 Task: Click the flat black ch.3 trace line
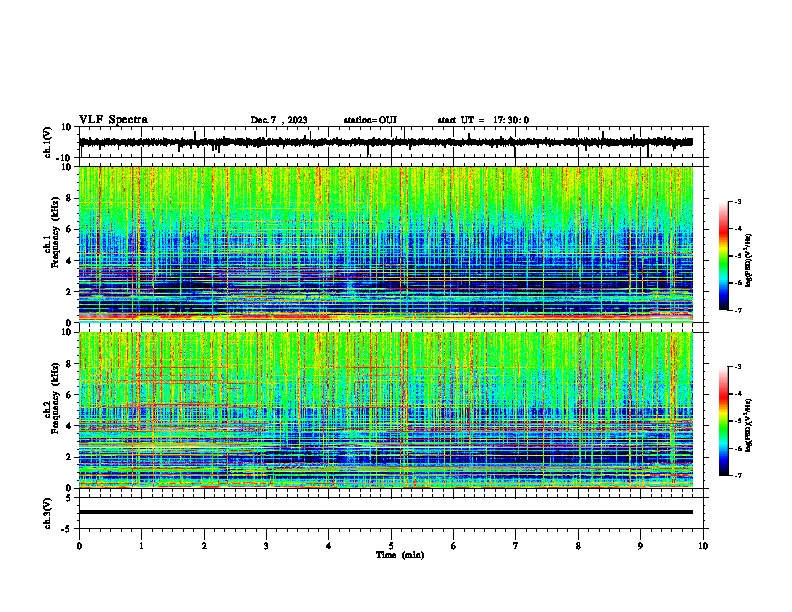pos(385,512)
